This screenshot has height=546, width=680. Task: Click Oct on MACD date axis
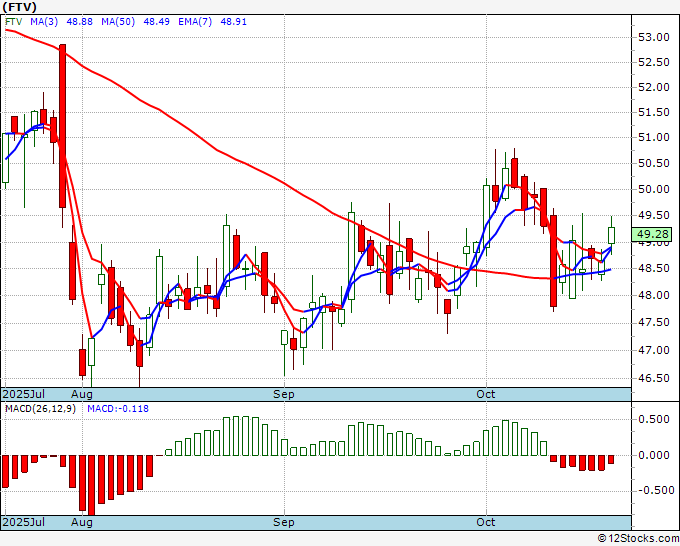coord(485,522)
